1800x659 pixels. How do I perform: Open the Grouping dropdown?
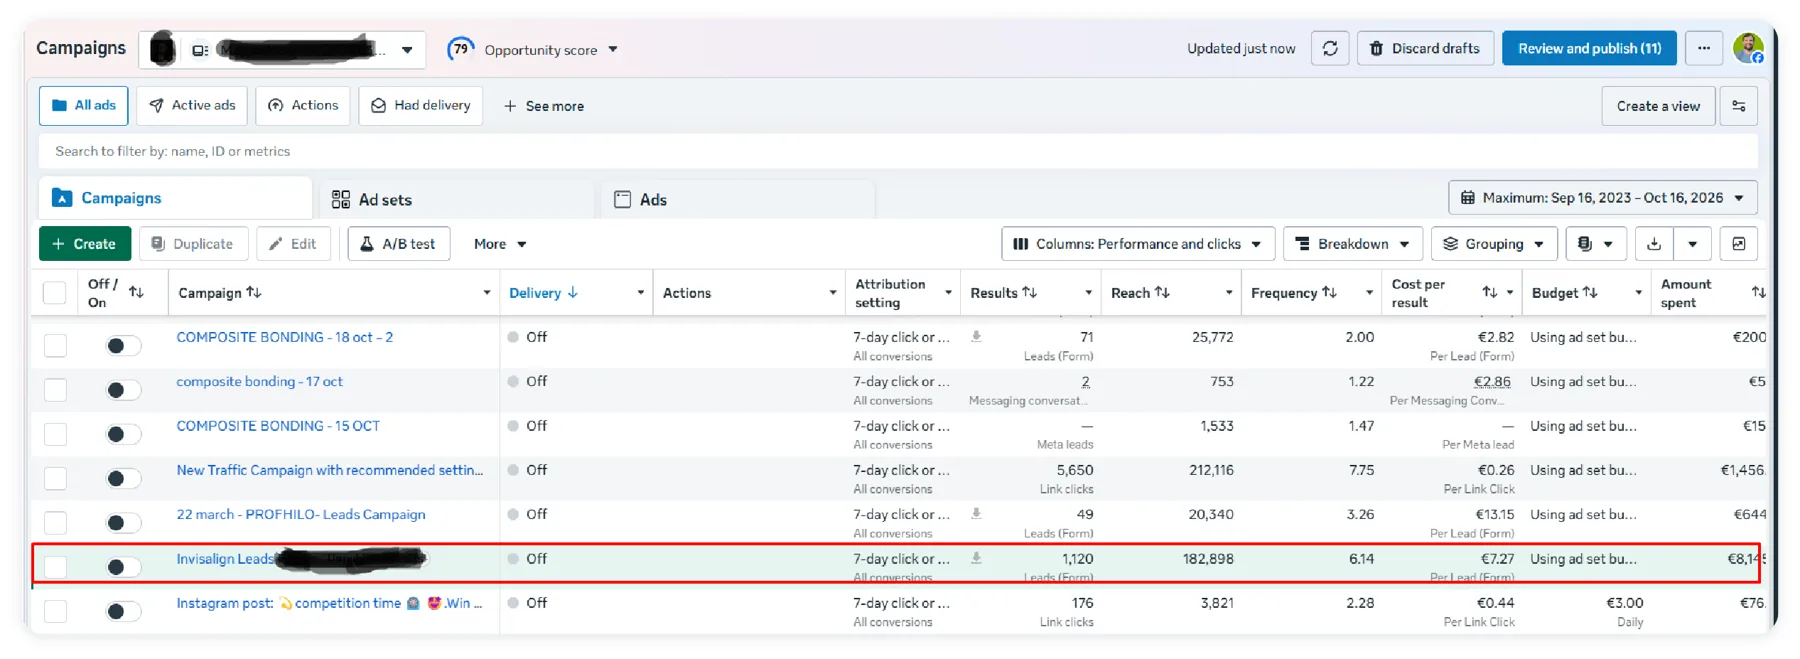pos(1494,244)
